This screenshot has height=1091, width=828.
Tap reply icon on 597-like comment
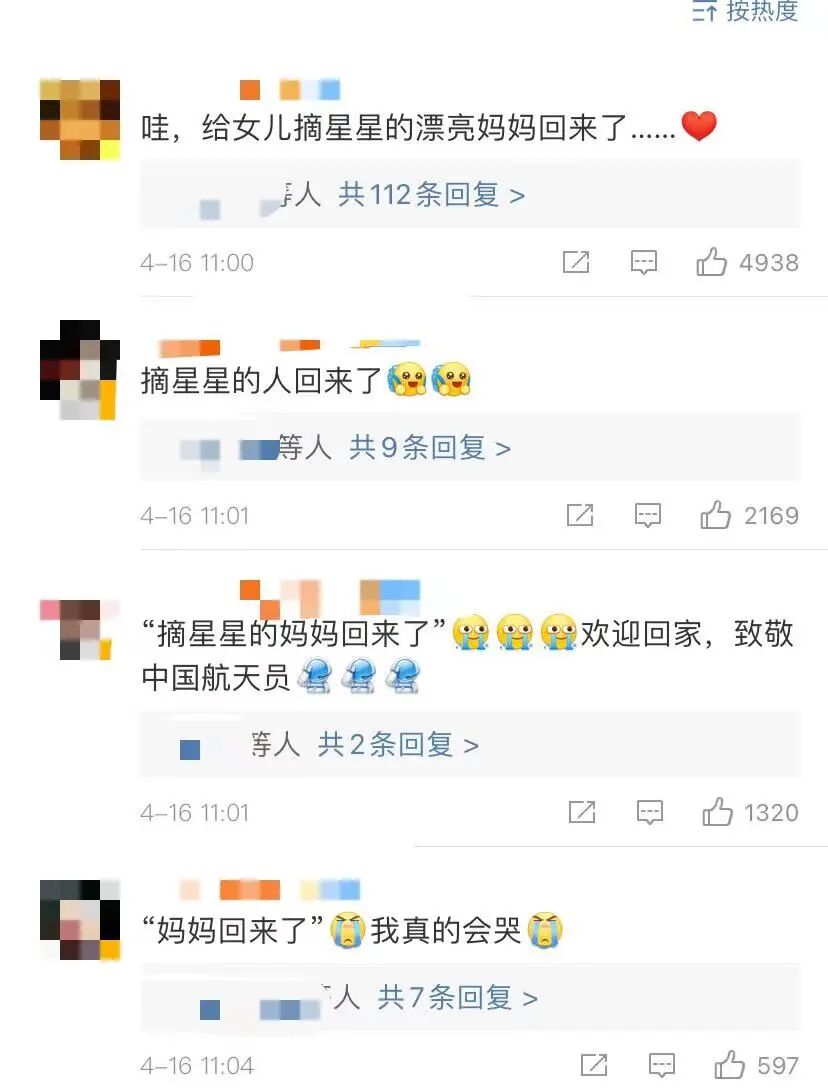pyautogui.click(x=662, y=1065)
